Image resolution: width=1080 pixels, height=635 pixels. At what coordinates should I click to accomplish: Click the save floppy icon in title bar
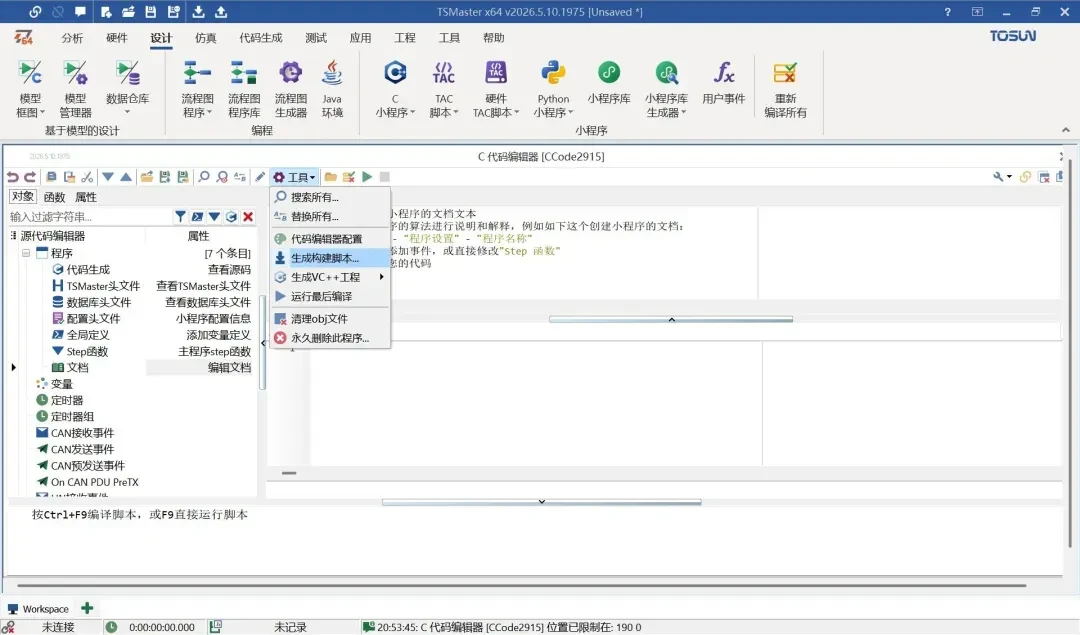(151, 12)
